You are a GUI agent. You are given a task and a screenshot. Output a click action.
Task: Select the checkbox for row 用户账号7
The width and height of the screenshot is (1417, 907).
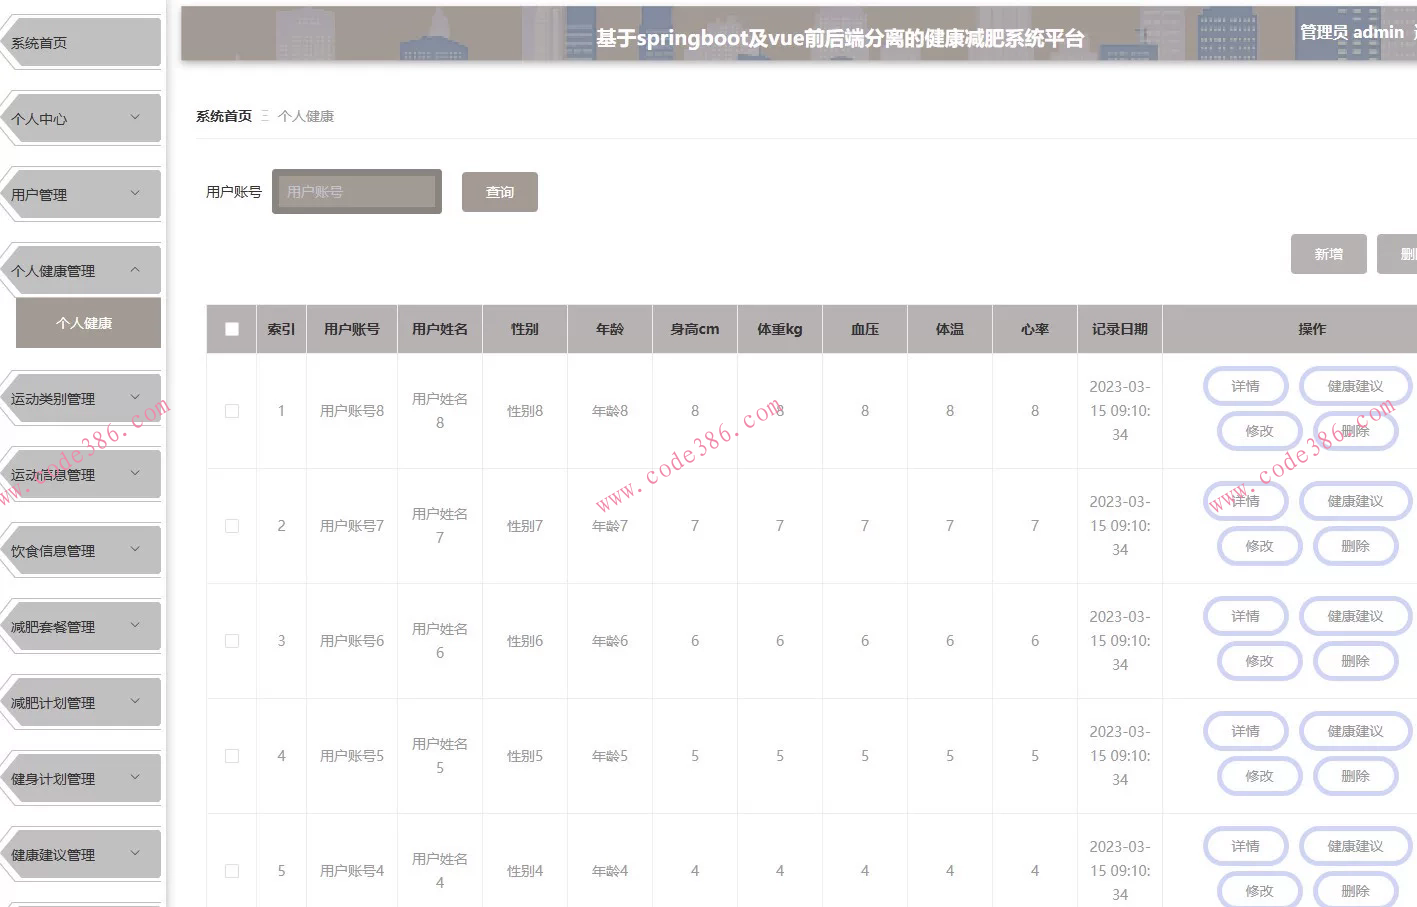click(232, 526)
